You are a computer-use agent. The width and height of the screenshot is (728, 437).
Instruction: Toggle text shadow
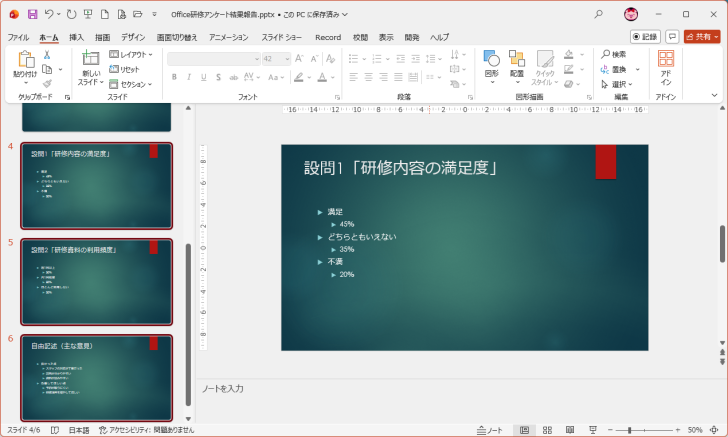point(218,77)
